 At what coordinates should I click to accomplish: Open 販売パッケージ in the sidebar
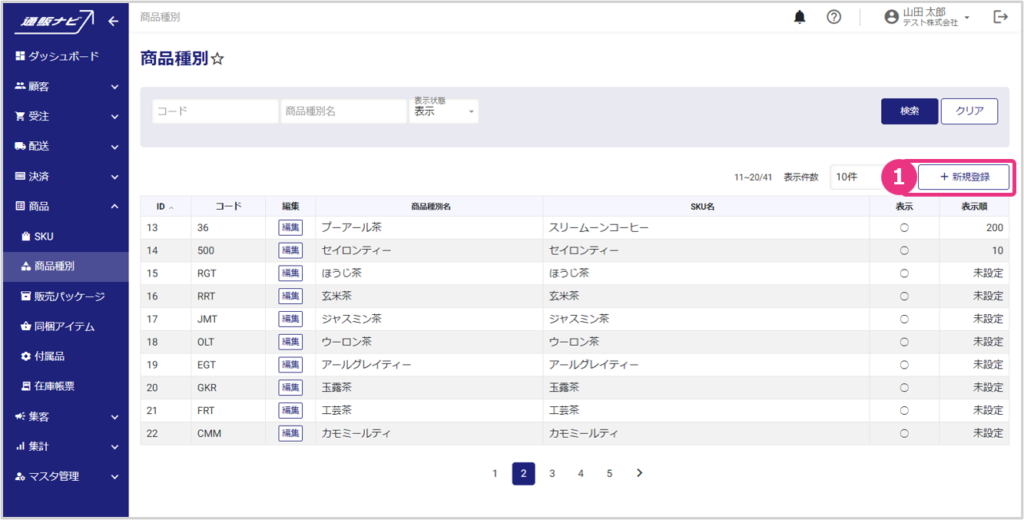coord(68,296)
